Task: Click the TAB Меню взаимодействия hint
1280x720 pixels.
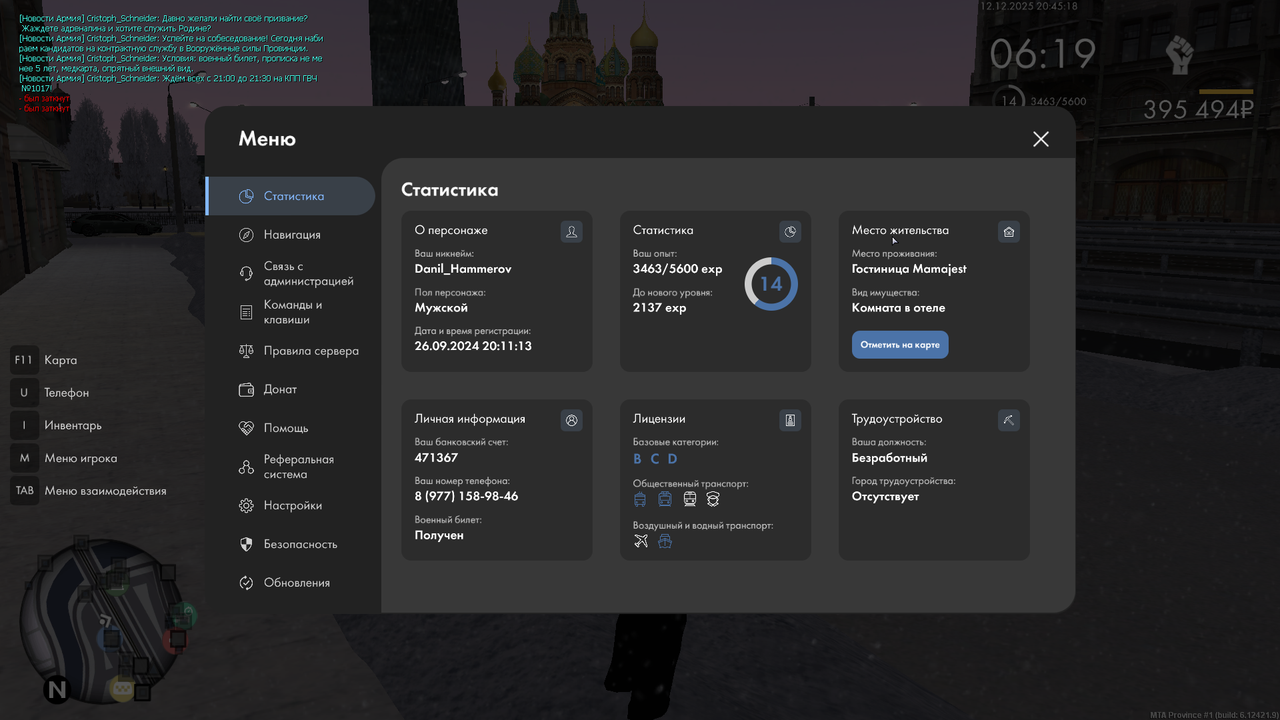Action: (x=89, y=491)
